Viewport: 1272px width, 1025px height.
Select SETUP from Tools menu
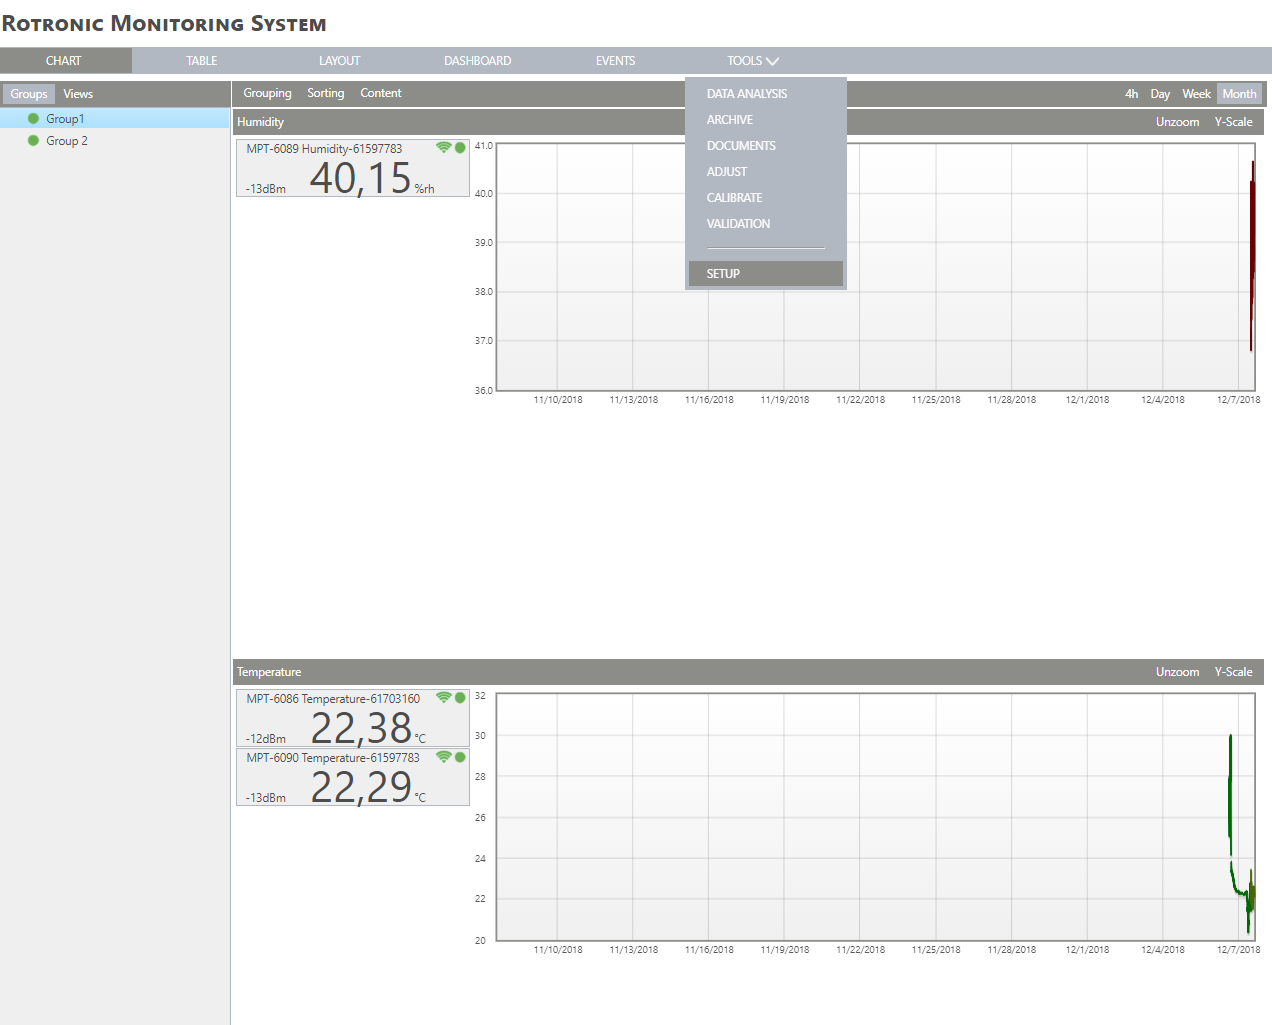coord(766,274)
